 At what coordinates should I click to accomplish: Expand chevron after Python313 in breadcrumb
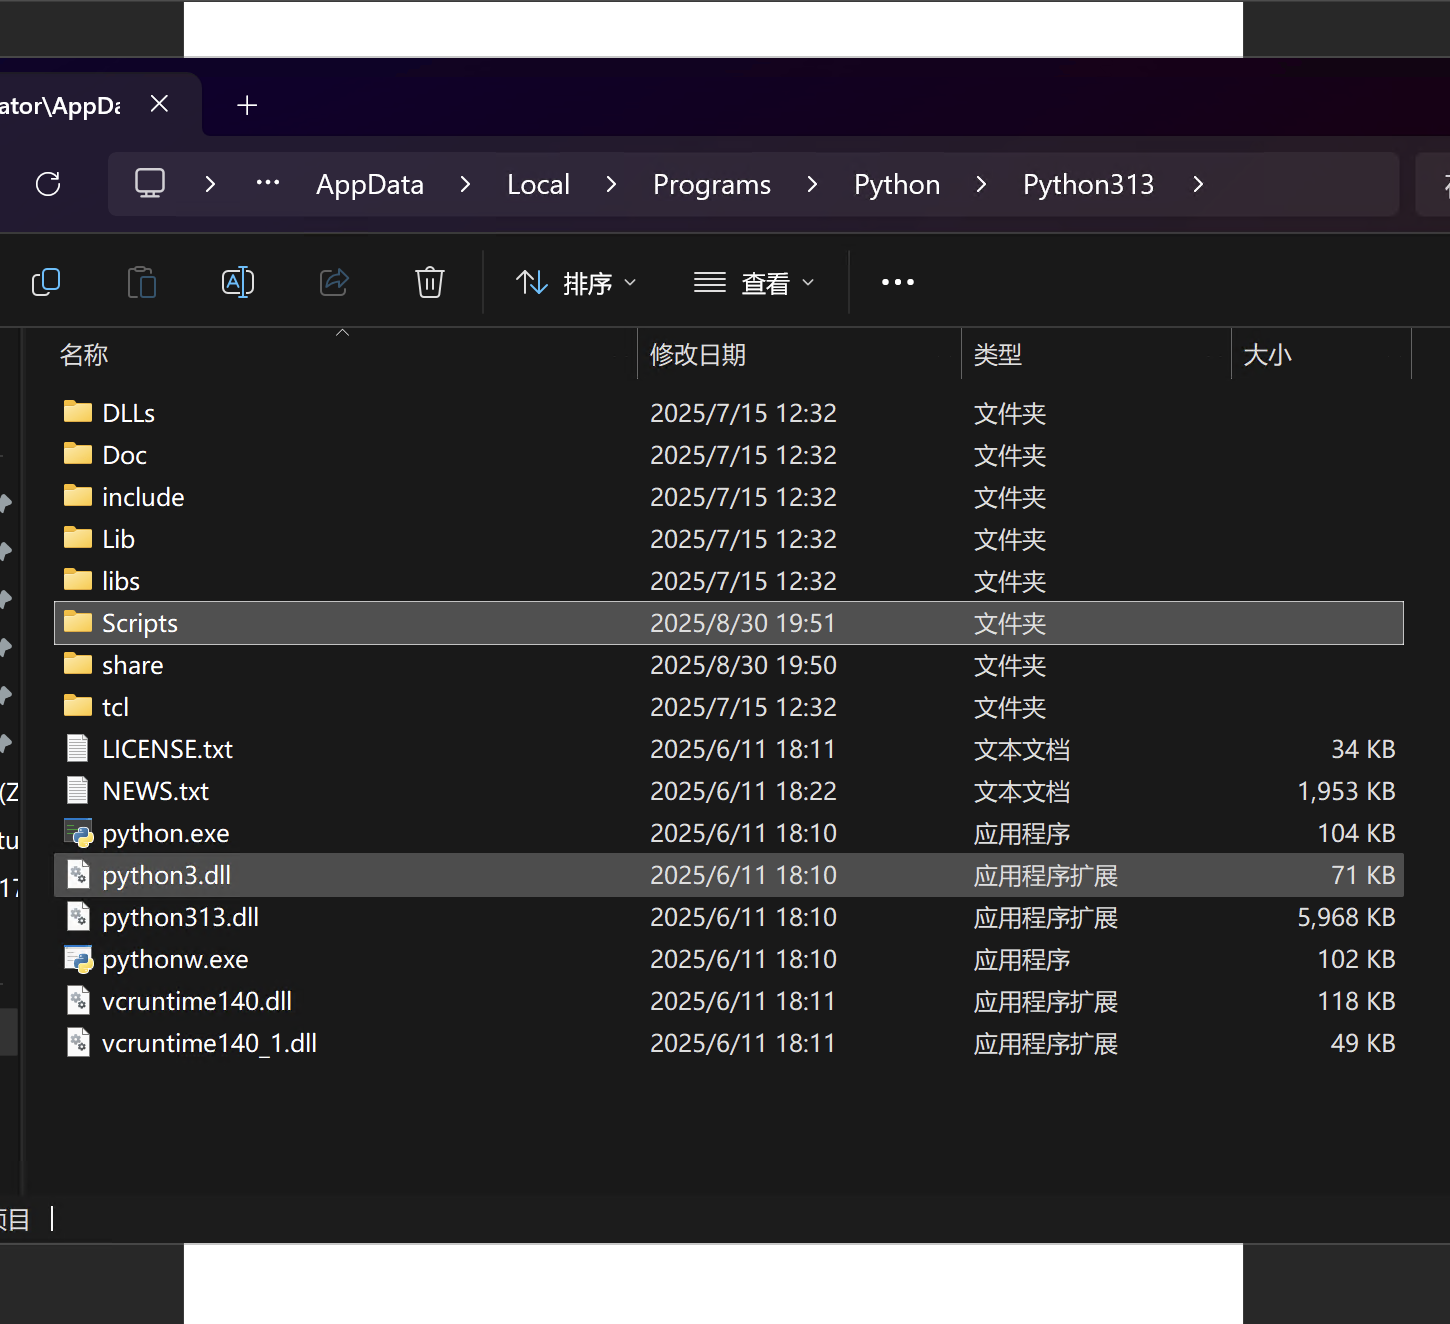pyautogui.click(x=1198, y=184)
